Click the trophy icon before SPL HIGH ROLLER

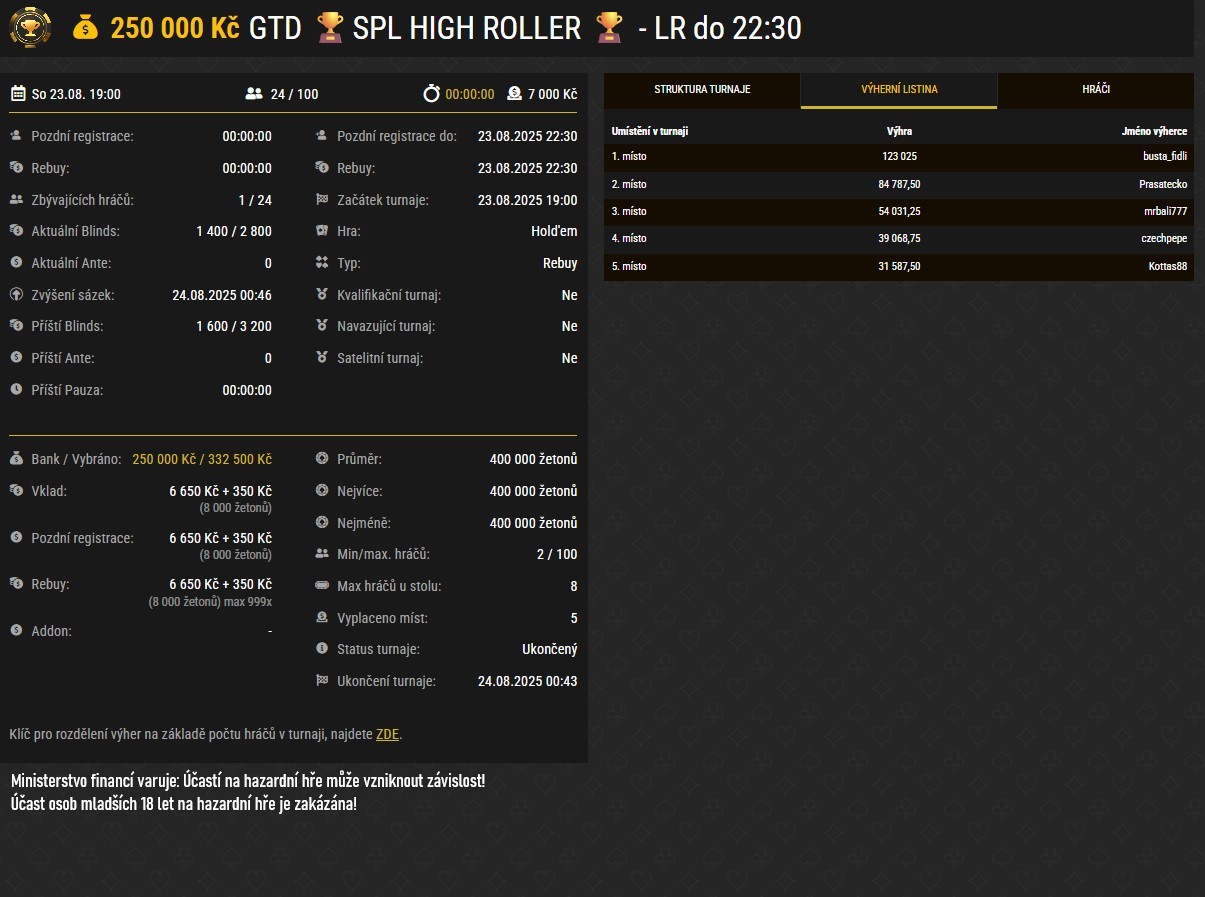pyautogui.click(x=329, y=28)
